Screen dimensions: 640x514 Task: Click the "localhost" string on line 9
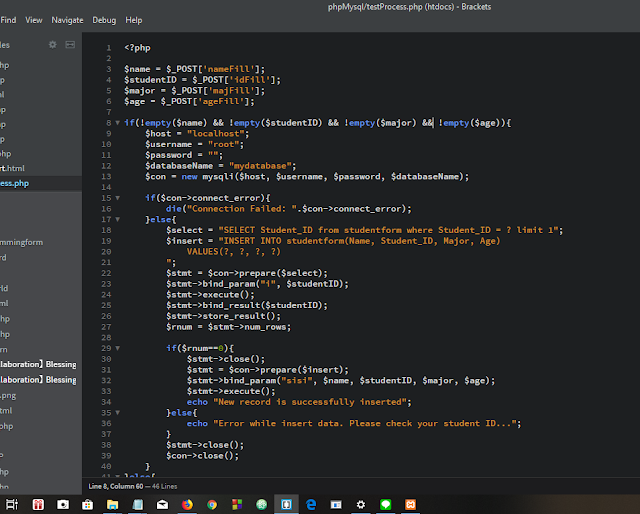point(216,134)
